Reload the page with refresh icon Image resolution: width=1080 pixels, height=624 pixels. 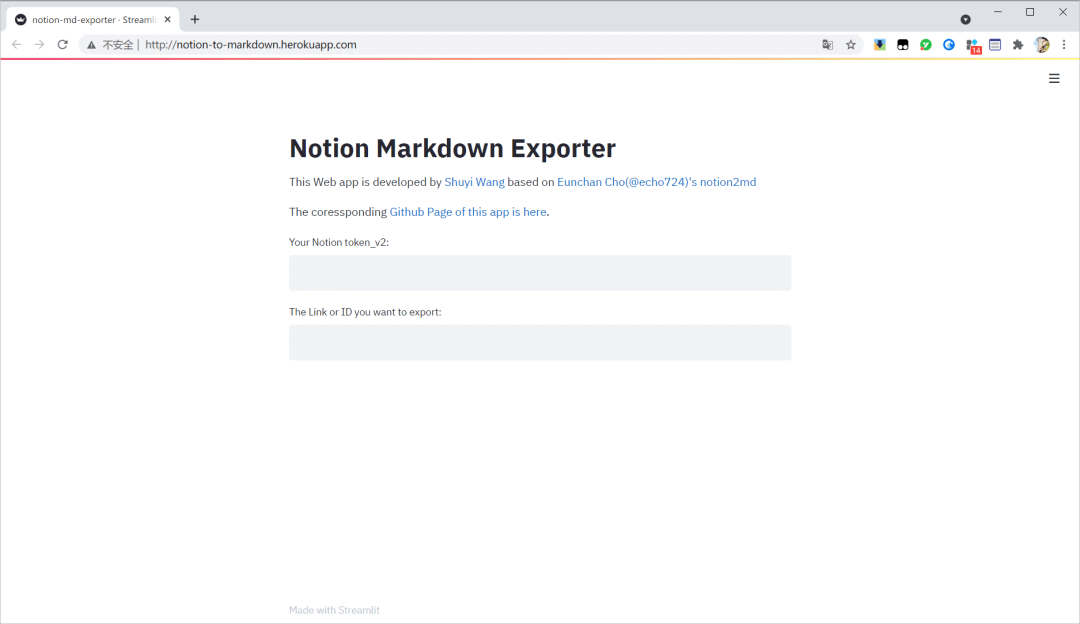tap(63, 45)
